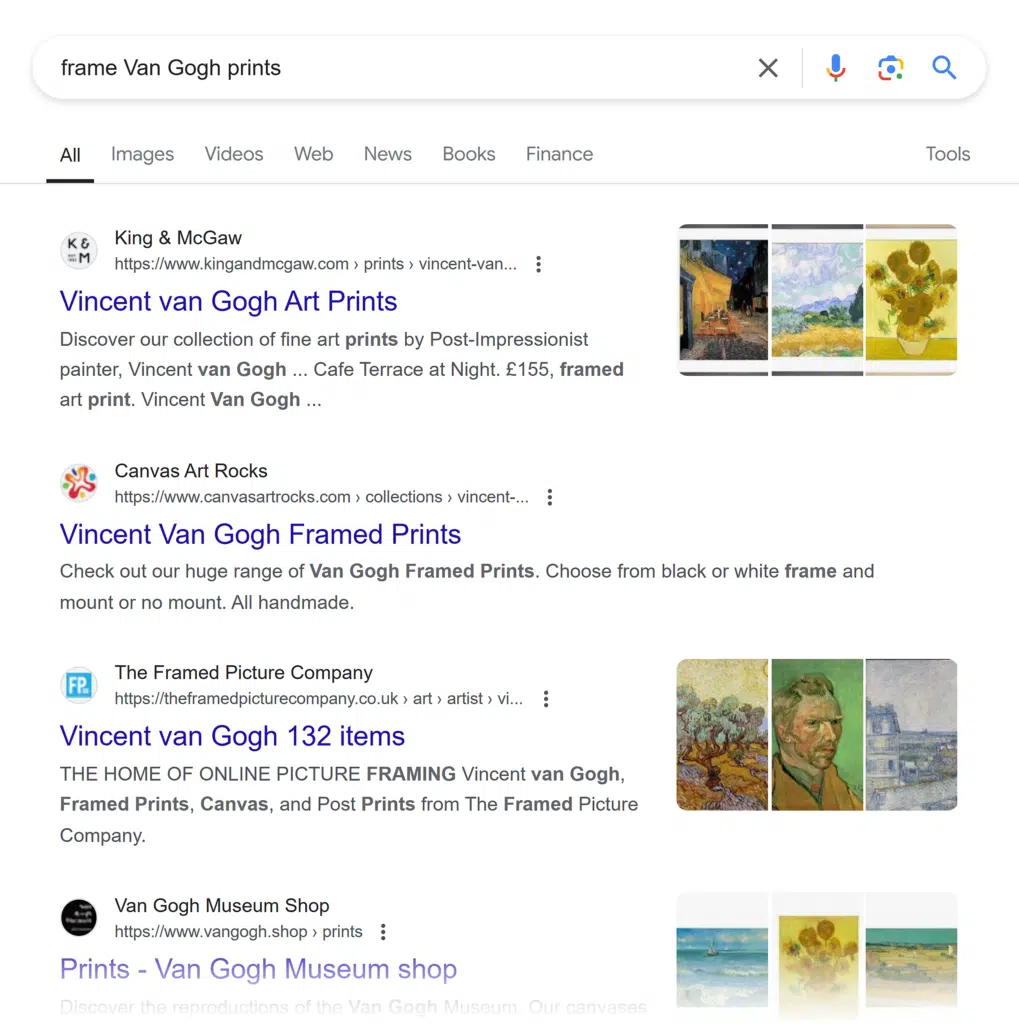Click the Van Gogh Museum Shop favicon
Screen dimensions: 1019x1024
(x=79, y=918)
